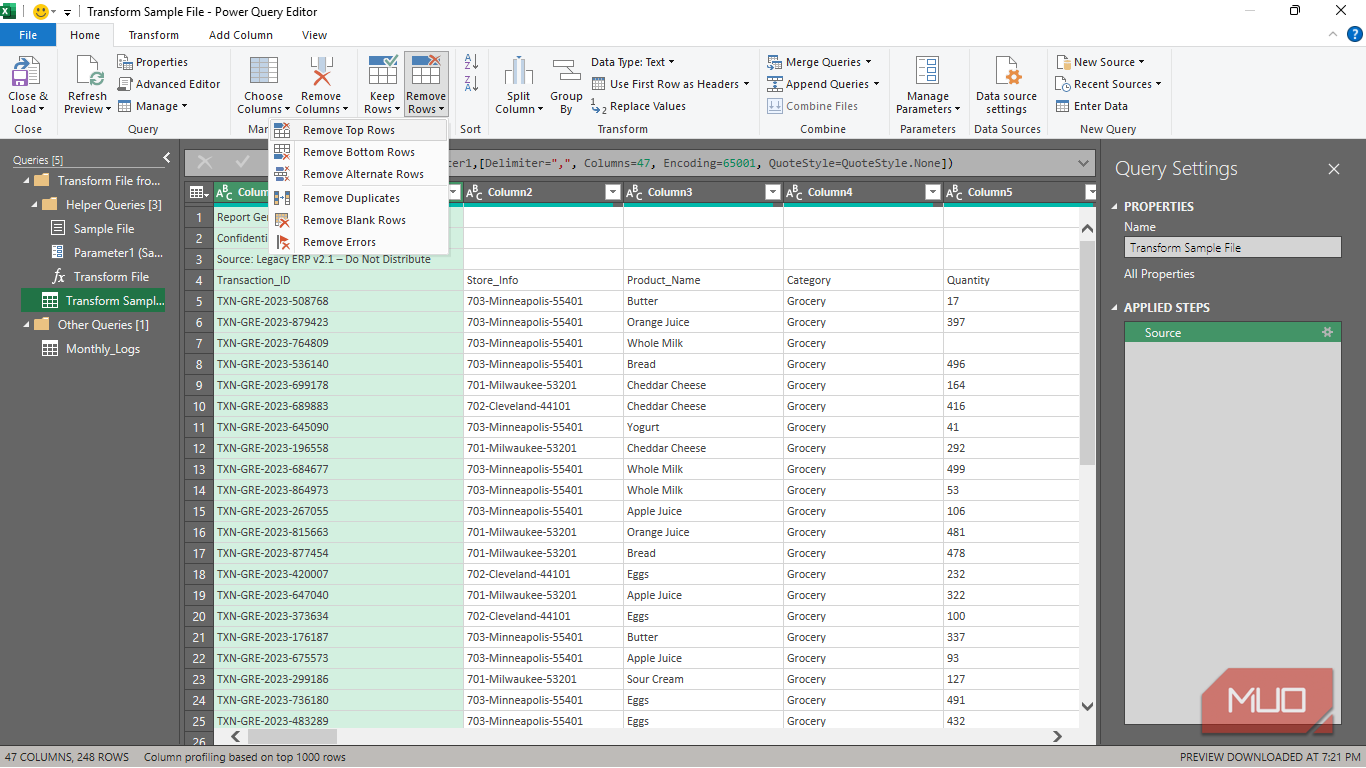Open the Manage dropdown in Query group
Viewport: 1366px width, 768px height.
[153, 106]
